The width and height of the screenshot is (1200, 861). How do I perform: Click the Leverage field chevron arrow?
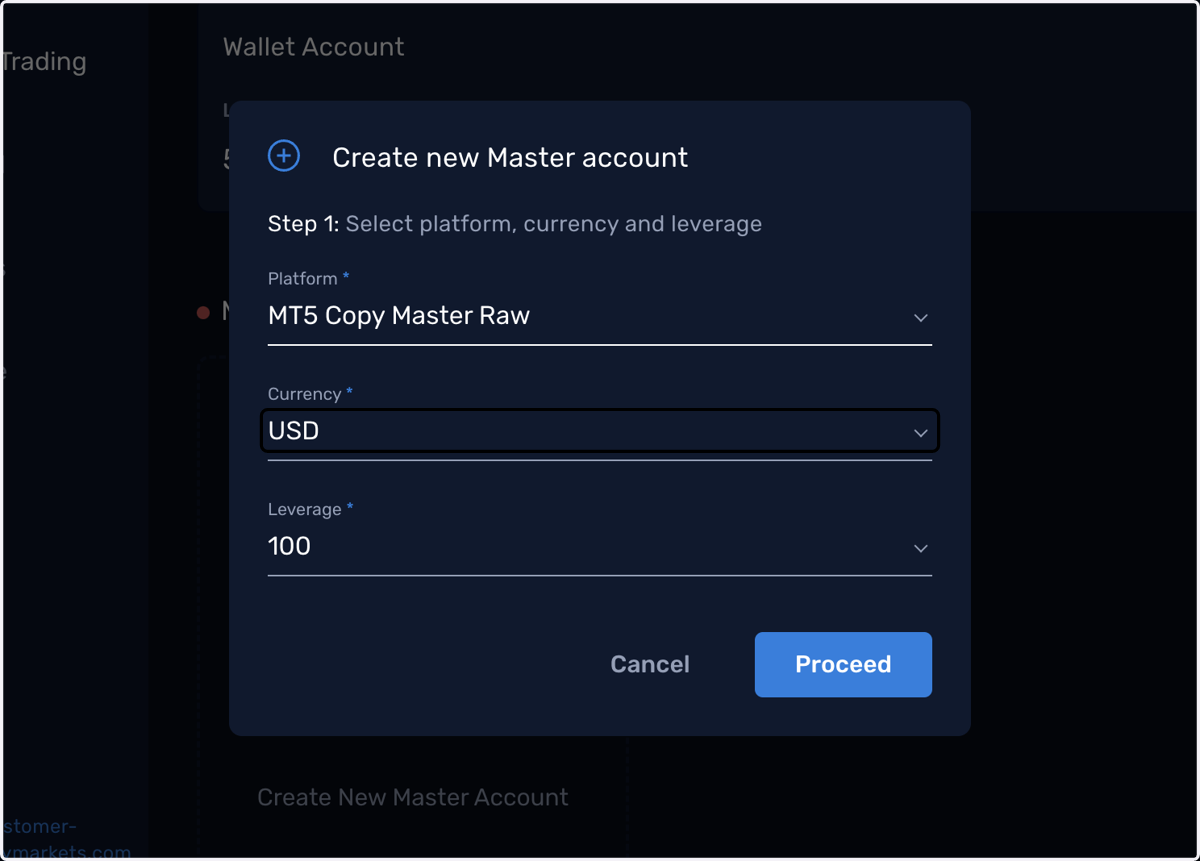[x=921, y=549]
